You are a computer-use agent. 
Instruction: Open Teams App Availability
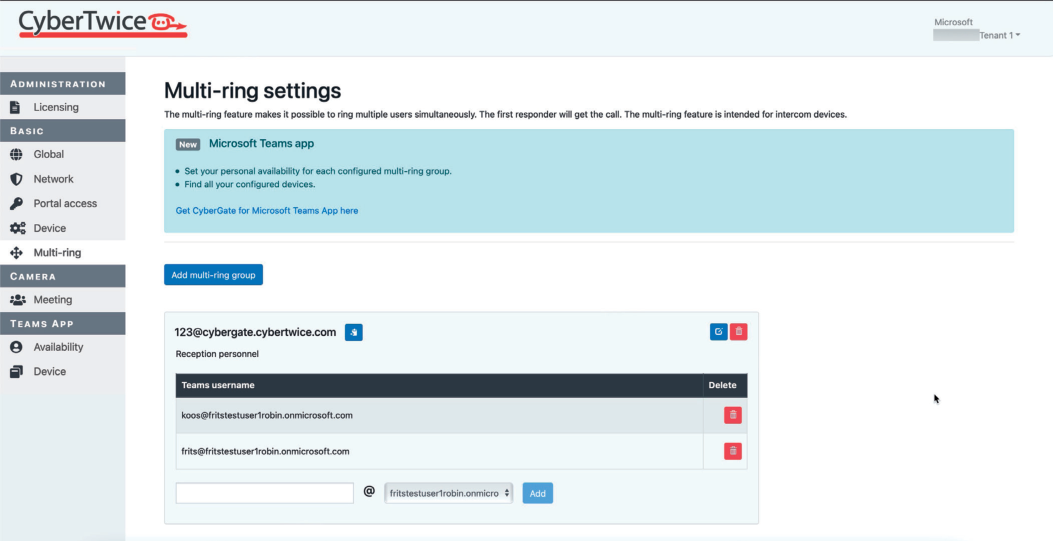(58, 347)
